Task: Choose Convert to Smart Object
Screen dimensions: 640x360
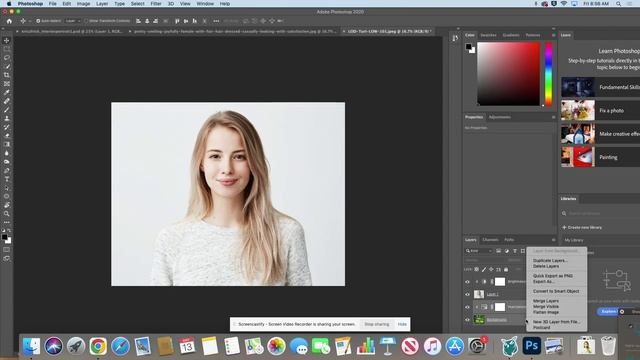Action: tap(556, 291)
